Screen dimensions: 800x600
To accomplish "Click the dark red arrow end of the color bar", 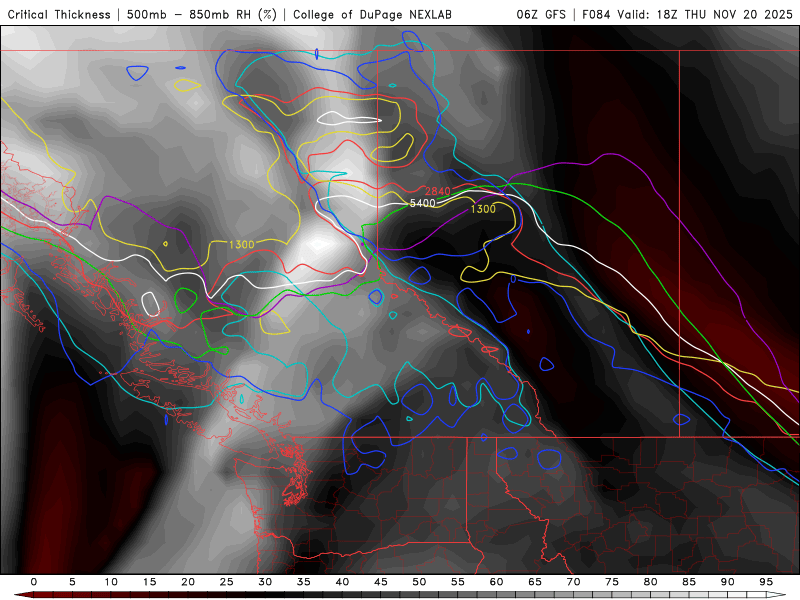I will (23, 595).
